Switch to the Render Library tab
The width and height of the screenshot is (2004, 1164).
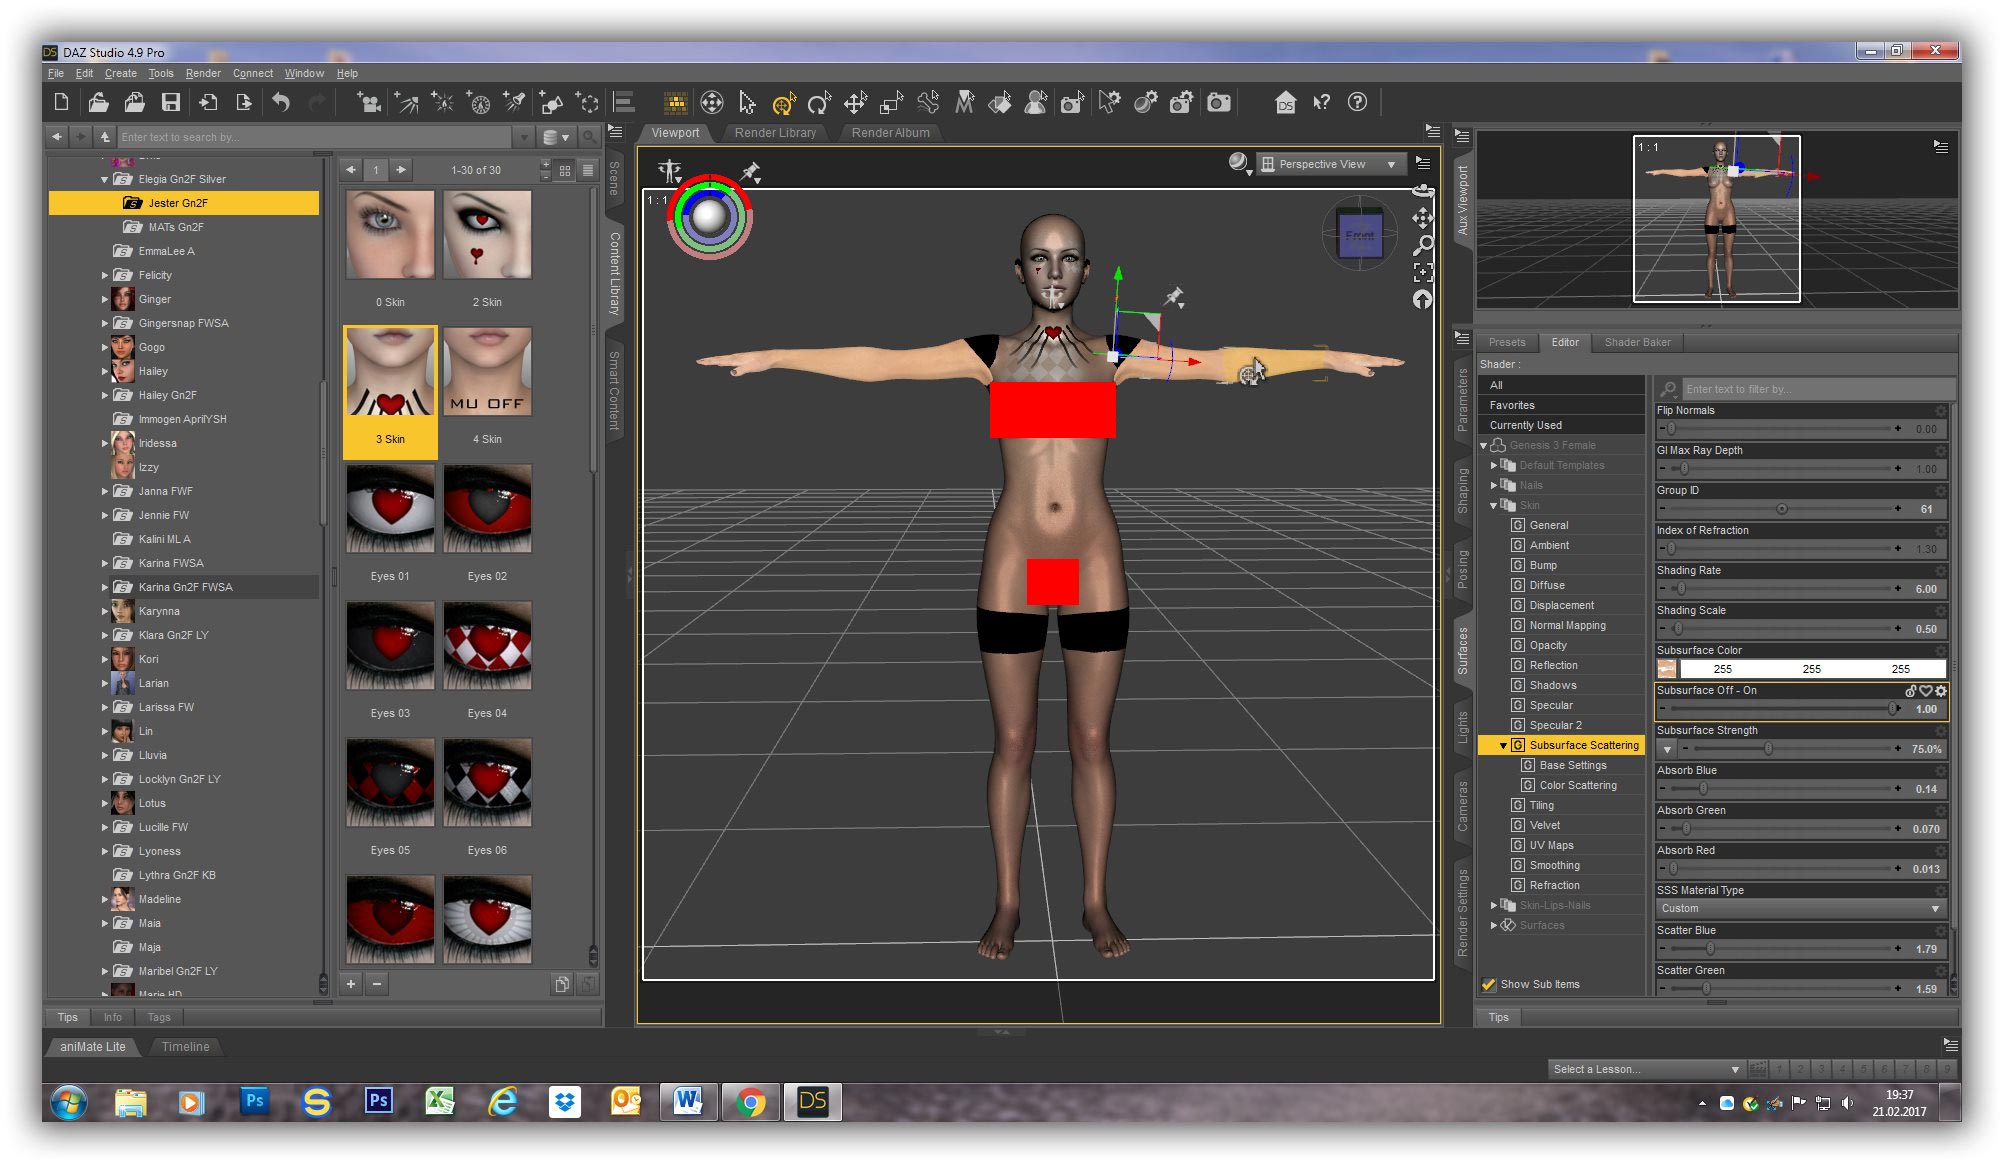pos(775,132)
